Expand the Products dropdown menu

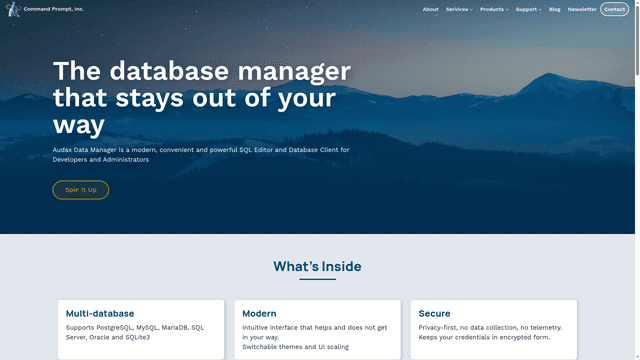pyautogui.click(x=494, y=9)
